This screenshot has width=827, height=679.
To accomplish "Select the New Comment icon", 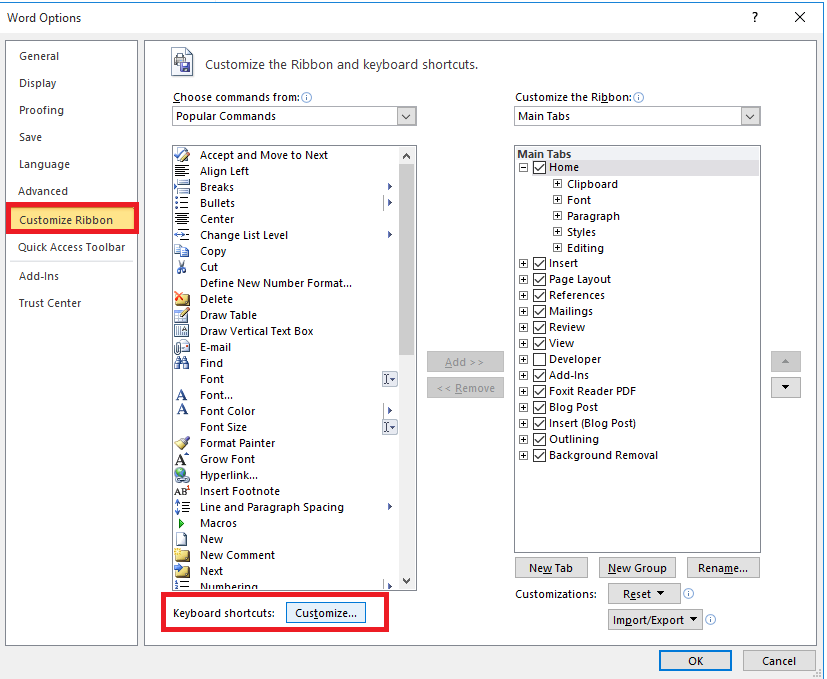I will coord(182,555).
